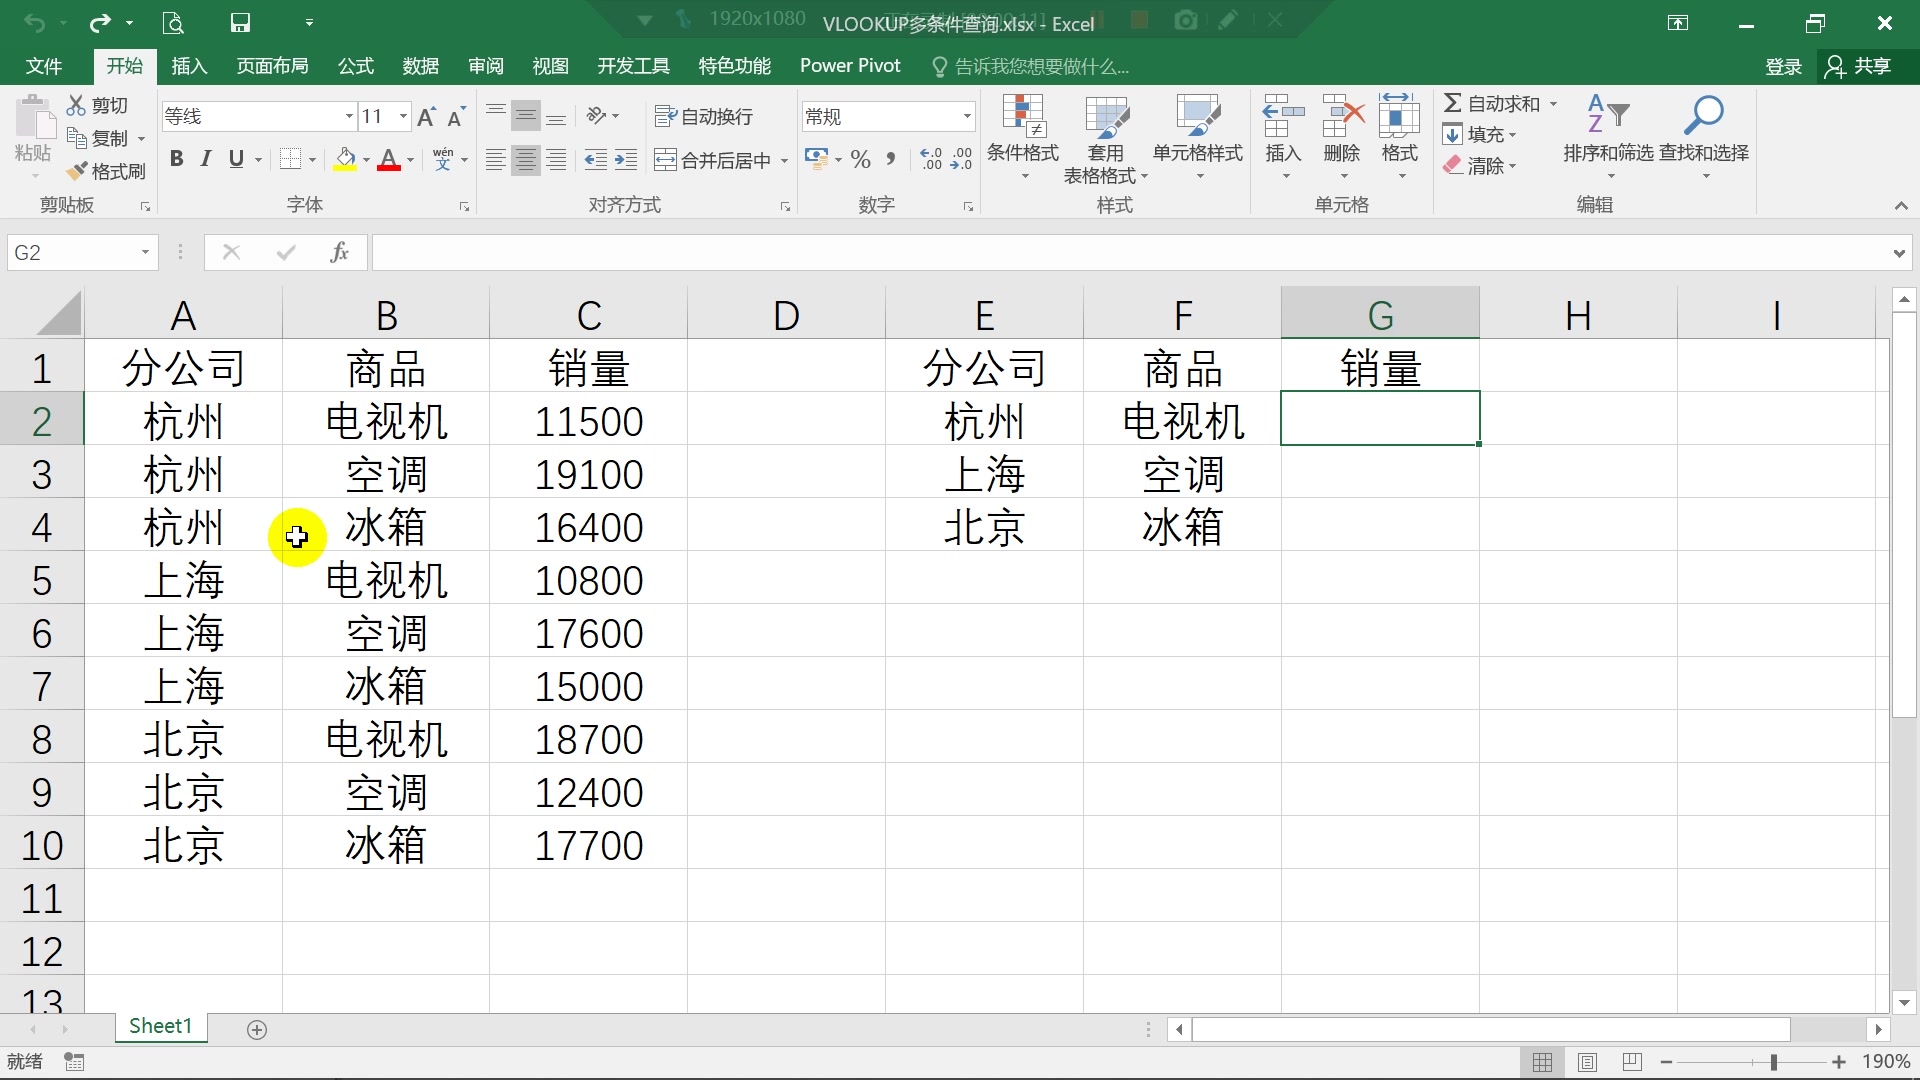Expand the Name Box dropdown arrow
This screenshot has width=1920, height=1080.
[145, 252]
